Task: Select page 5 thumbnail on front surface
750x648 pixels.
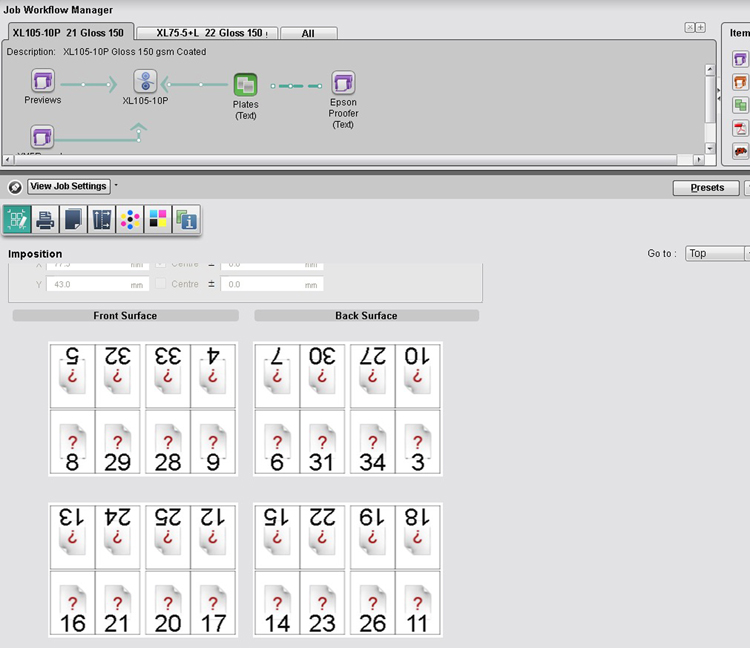Action: pyautogui.click(x=72, y=376)
